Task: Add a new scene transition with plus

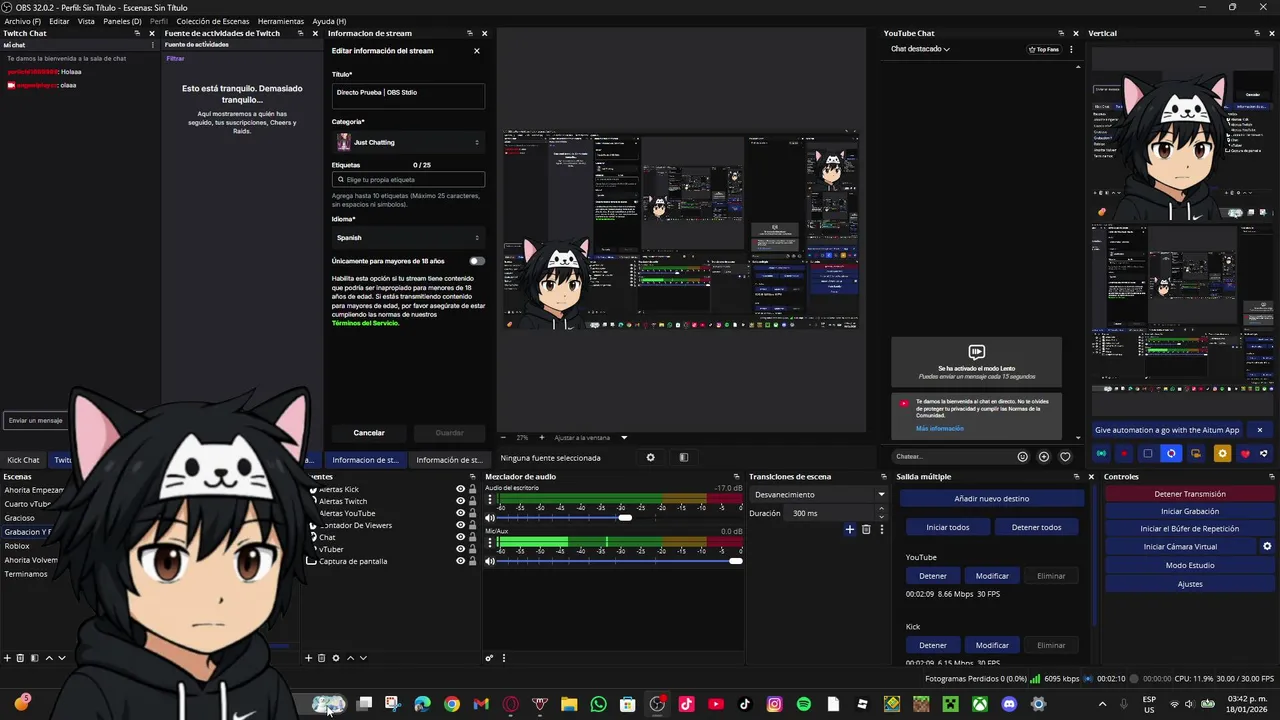Action: (x=850, y=529)
